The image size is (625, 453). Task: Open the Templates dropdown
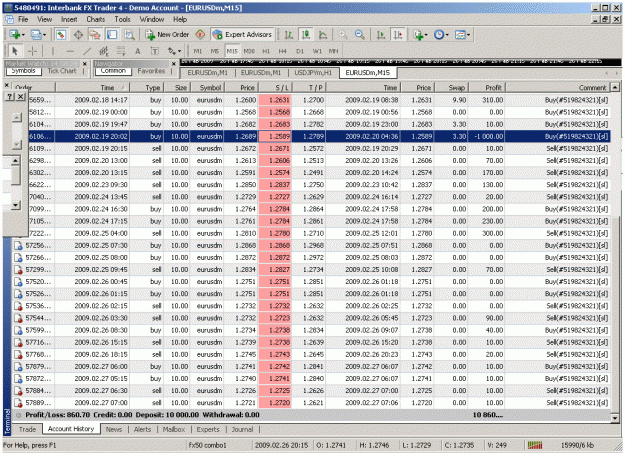click(462, 35)
